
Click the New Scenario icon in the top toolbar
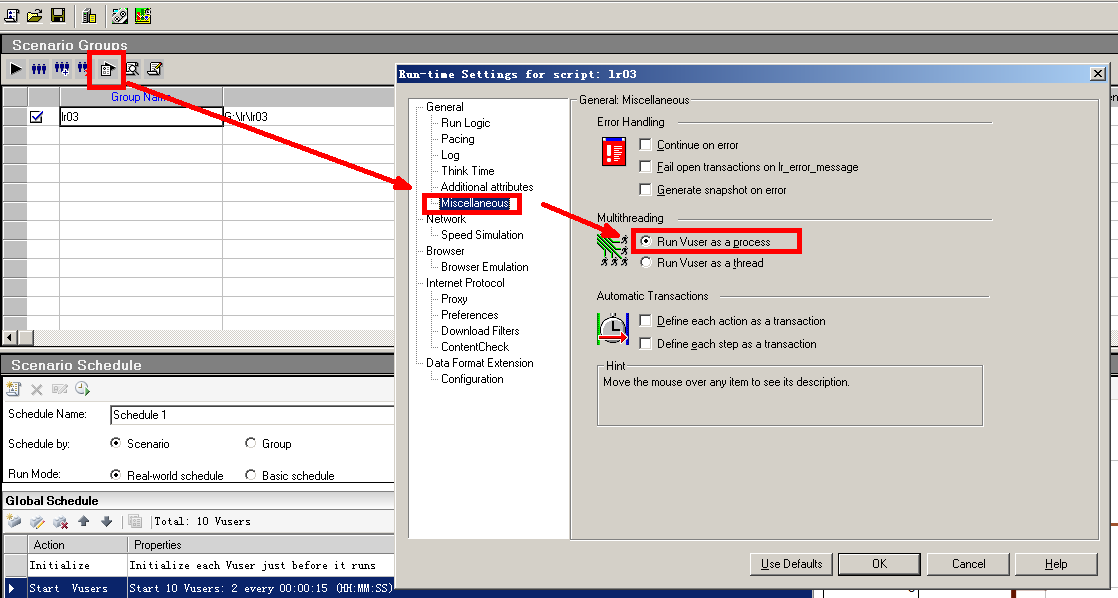[x=12, y=15]
